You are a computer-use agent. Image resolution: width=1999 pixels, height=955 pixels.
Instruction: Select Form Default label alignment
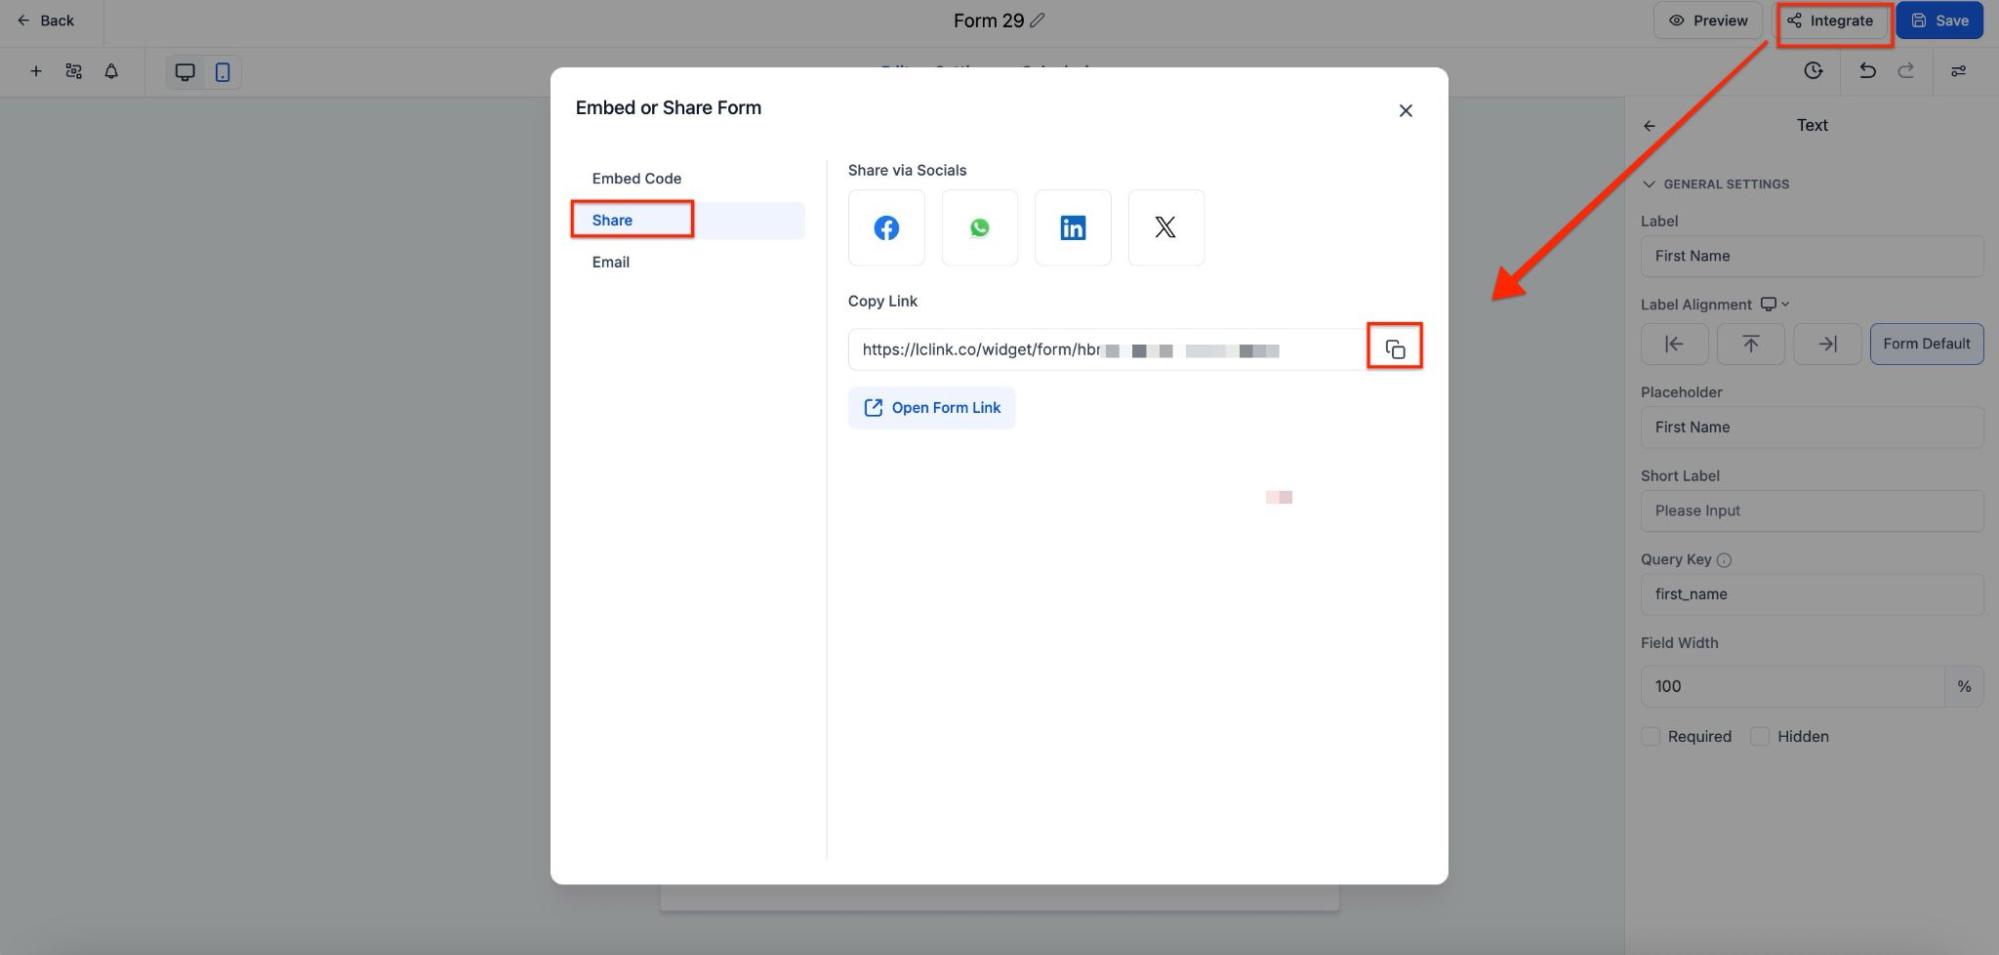pyautogui.click(x=1926, y=344)
